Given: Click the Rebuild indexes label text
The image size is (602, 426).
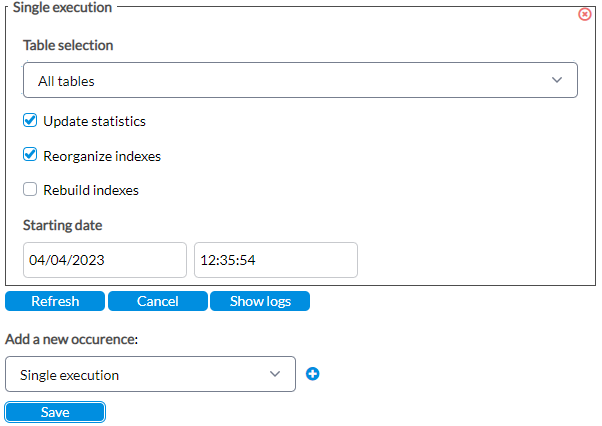Looking at the screenshot, I should coord(91,190).
